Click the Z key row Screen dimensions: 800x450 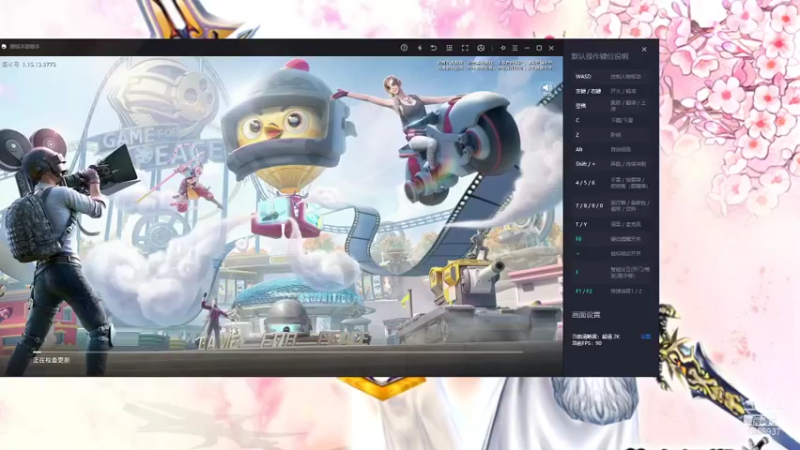coord(611,135)
